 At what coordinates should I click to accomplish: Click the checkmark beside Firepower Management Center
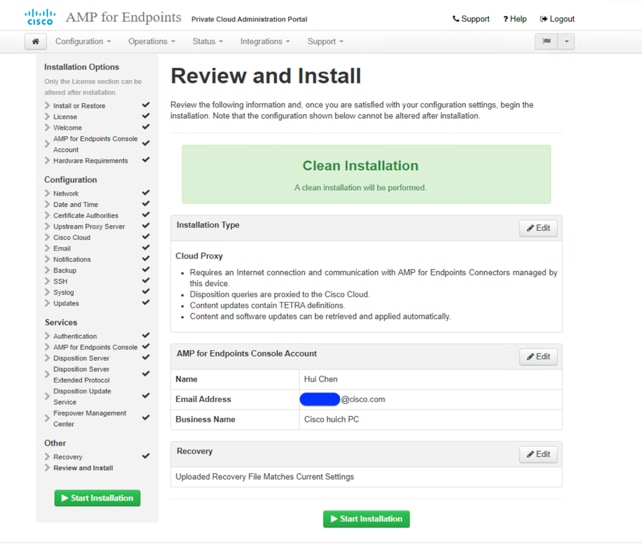pyautogui.click(x=146, y=418)
